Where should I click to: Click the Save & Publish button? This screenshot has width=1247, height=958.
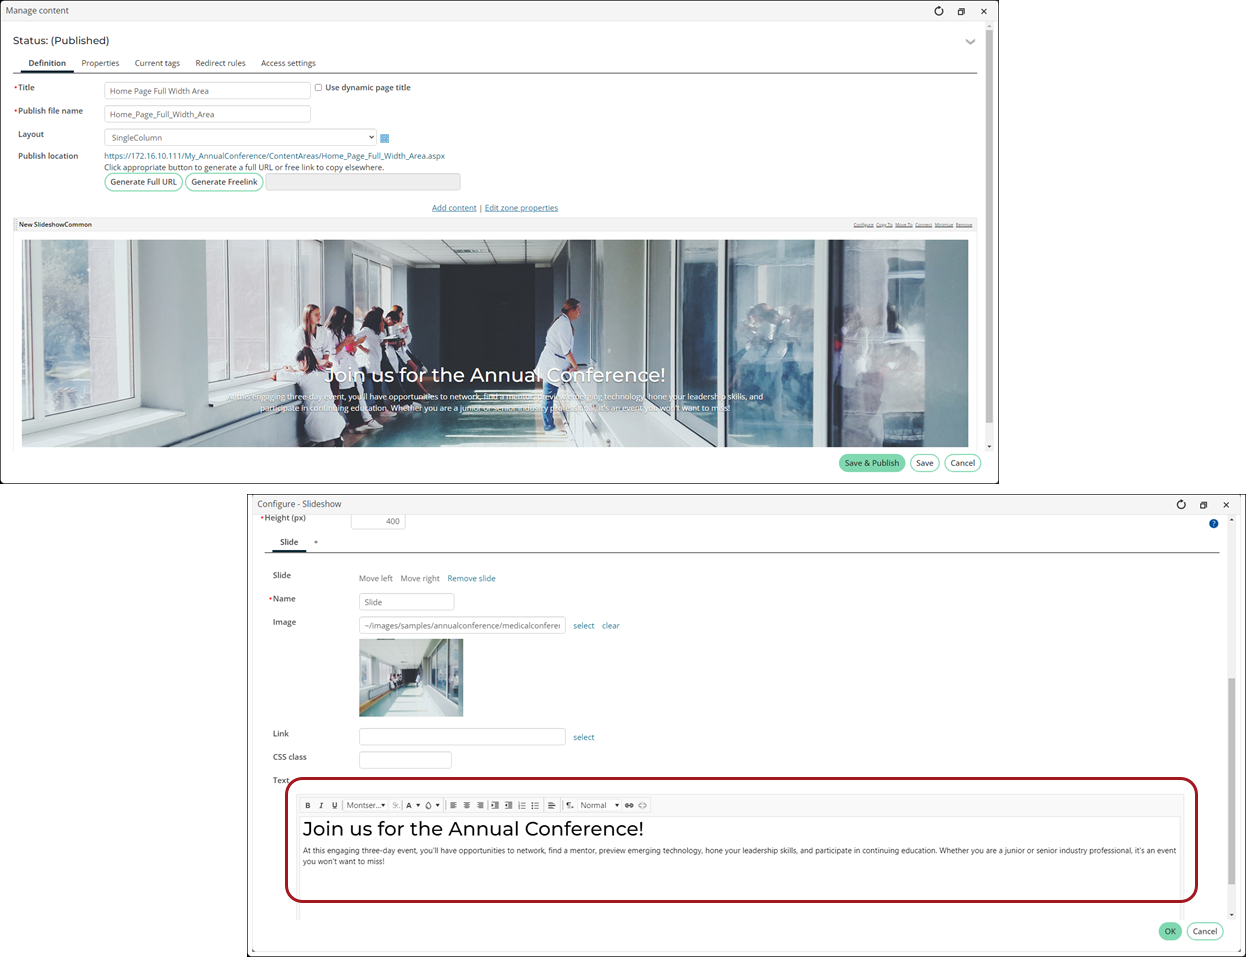872,463
